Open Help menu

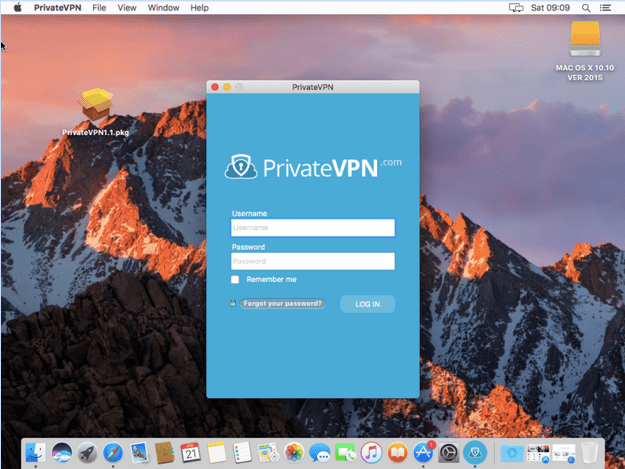tap(199, 8)
